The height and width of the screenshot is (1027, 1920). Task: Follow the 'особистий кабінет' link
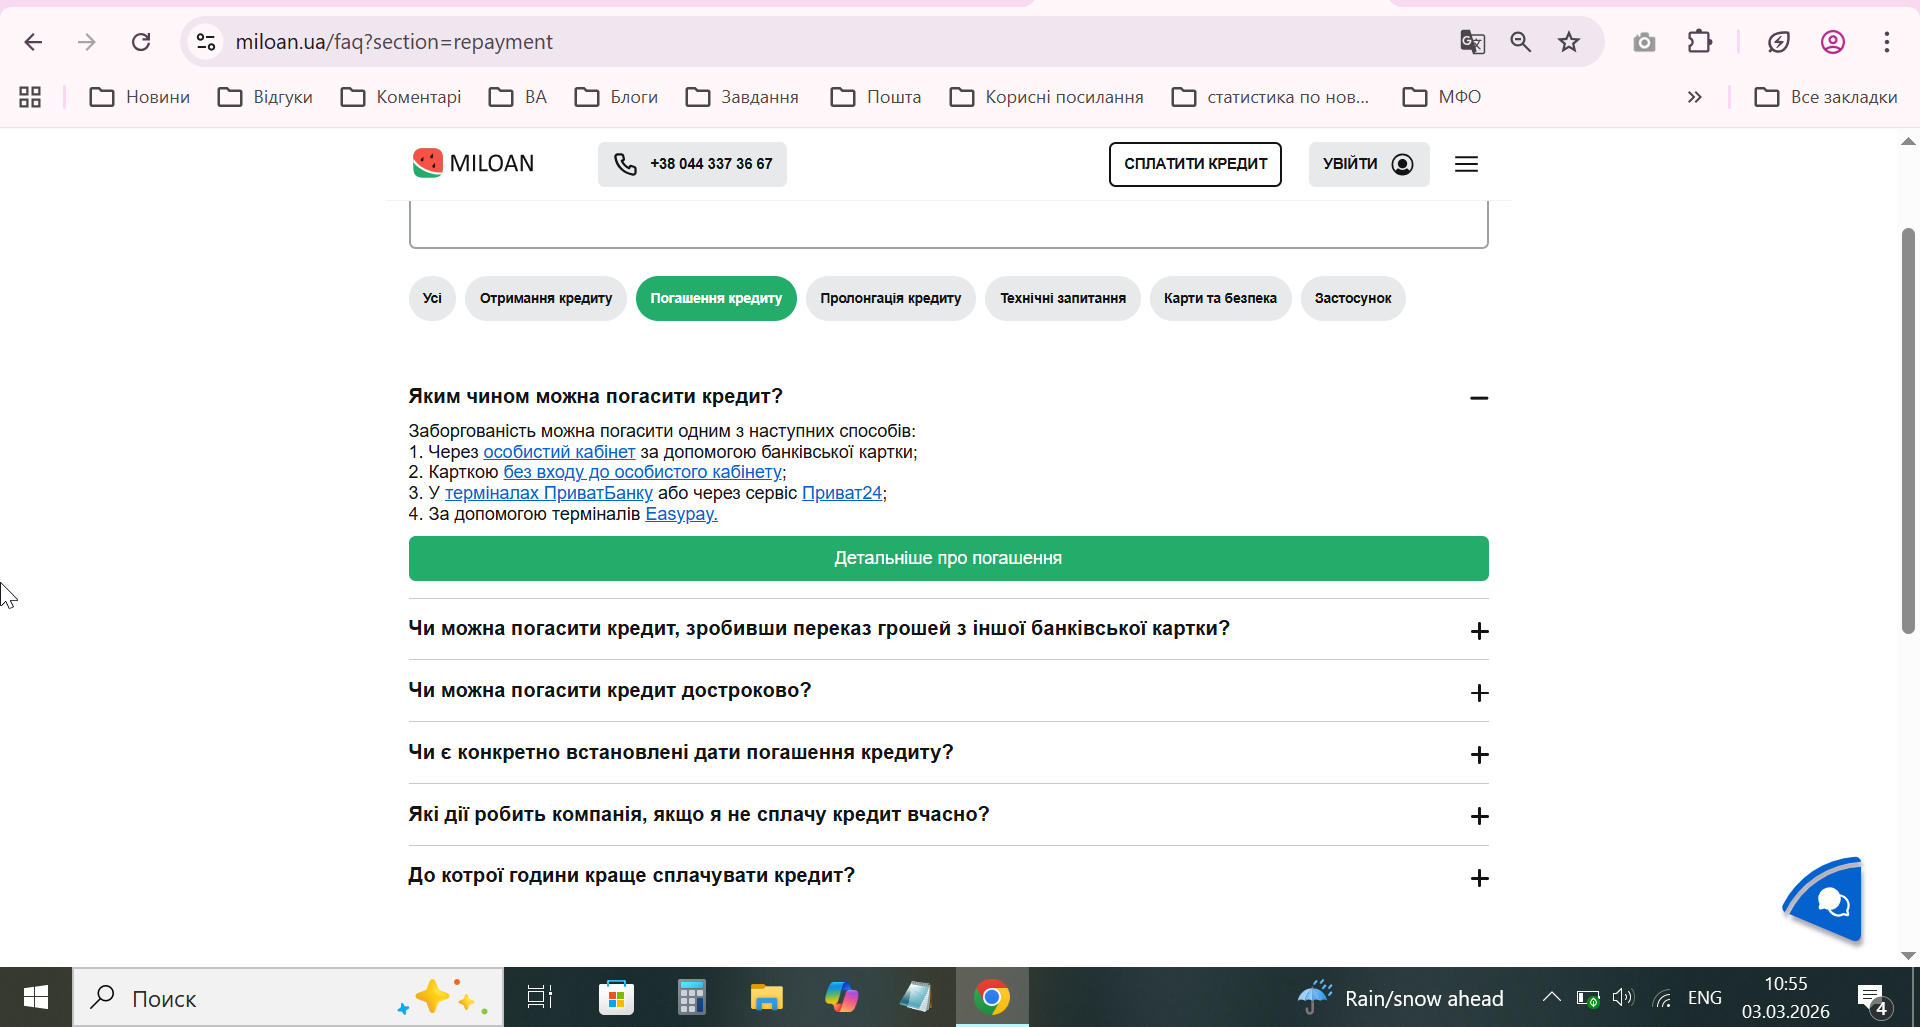click(x=559, y=452)
